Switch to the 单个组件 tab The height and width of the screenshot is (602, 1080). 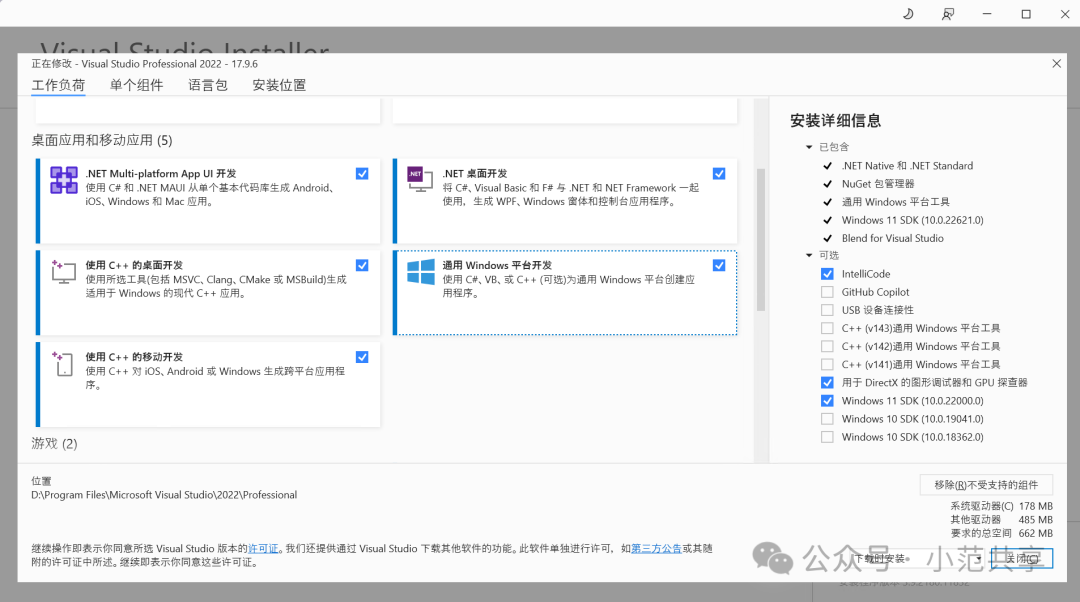137,85
